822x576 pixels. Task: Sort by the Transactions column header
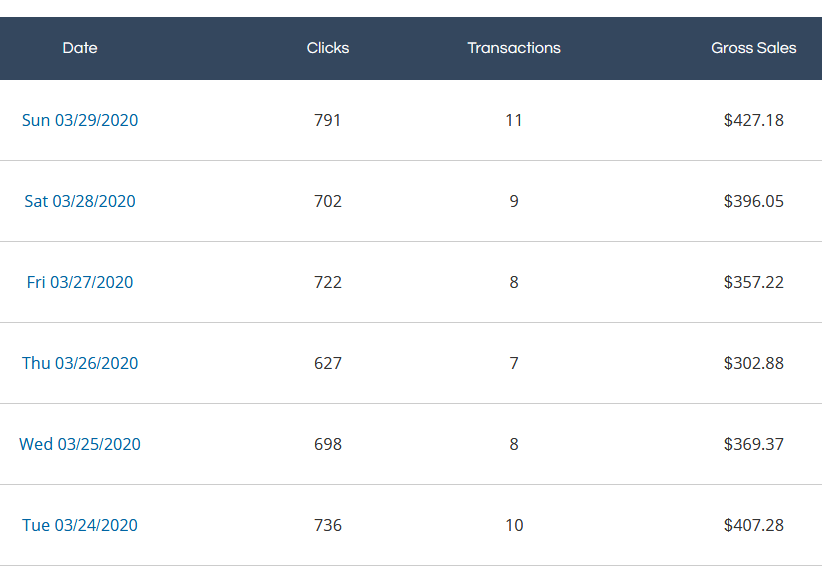(514, 48)
